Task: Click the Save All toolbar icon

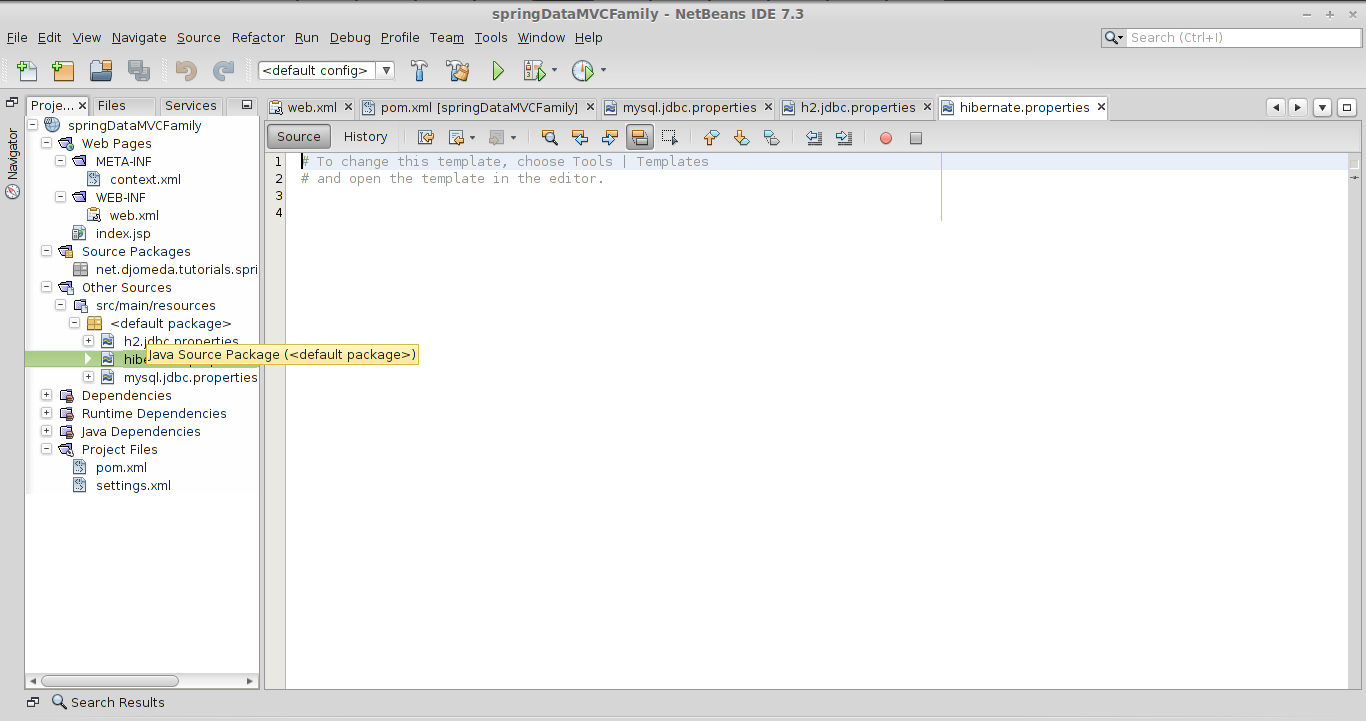Action: [x=139, y=71]
